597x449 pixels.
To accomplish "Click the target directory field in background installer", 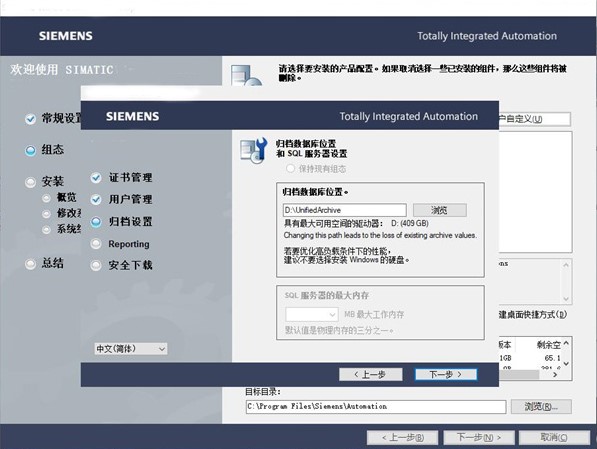I will [x=376, y=406].
